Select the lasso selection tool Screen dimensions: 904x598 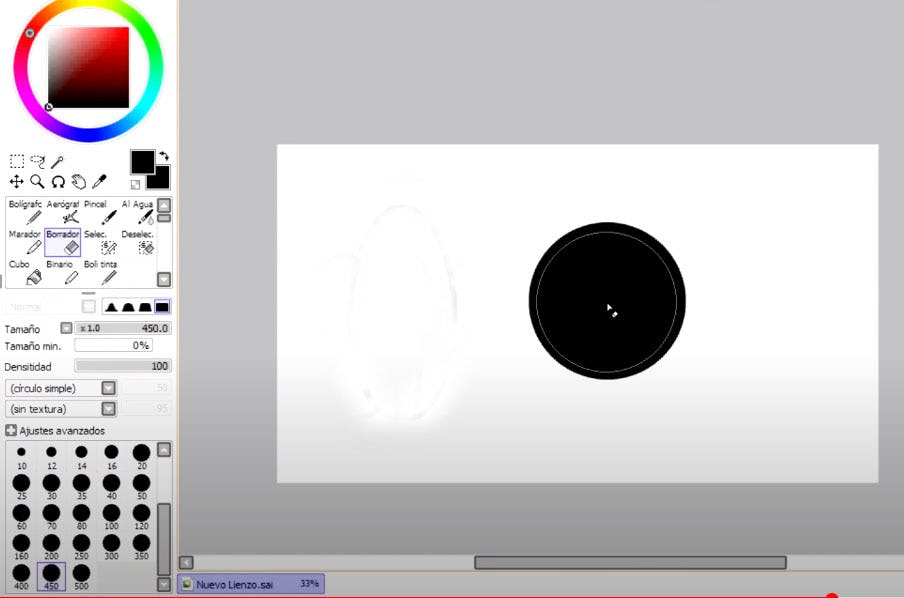click(x=37, y=161)
